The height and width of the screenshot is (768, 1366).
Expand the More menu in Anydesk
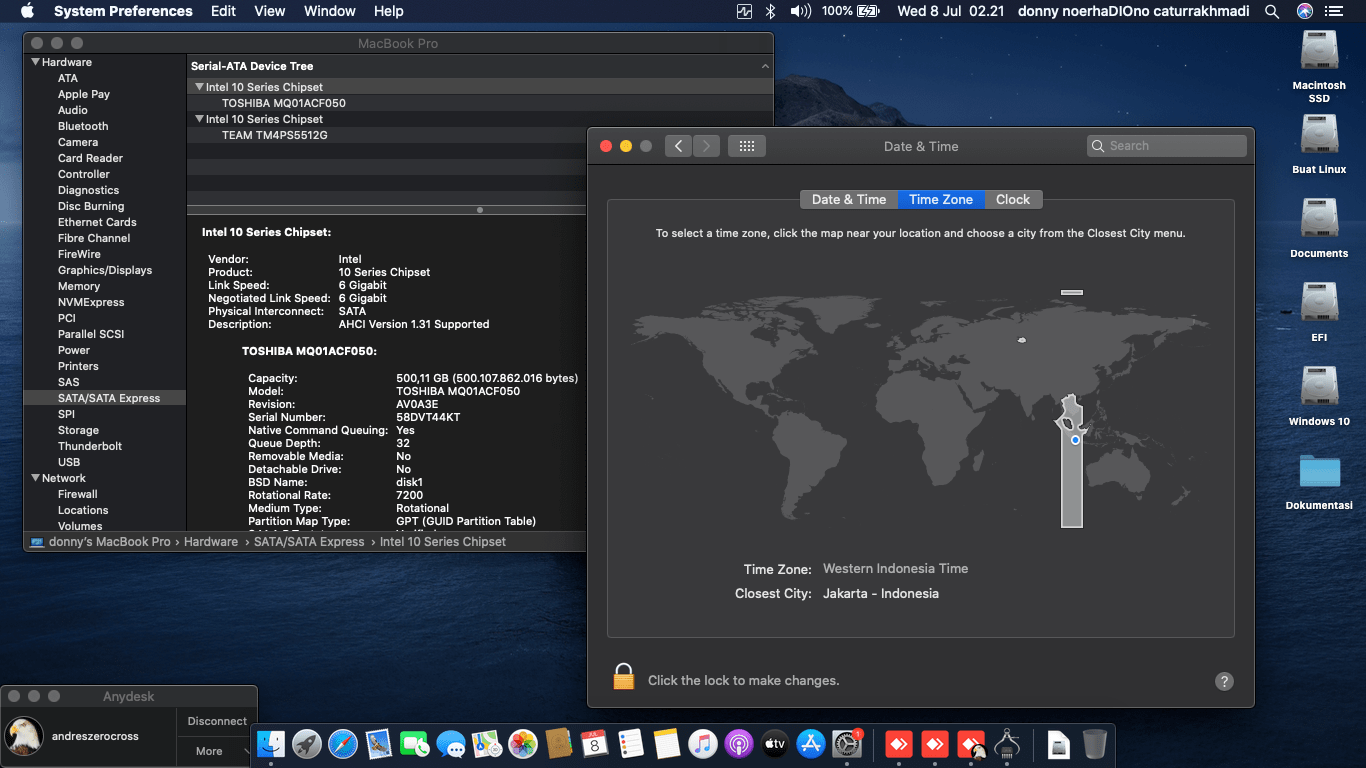click(216, 751)
